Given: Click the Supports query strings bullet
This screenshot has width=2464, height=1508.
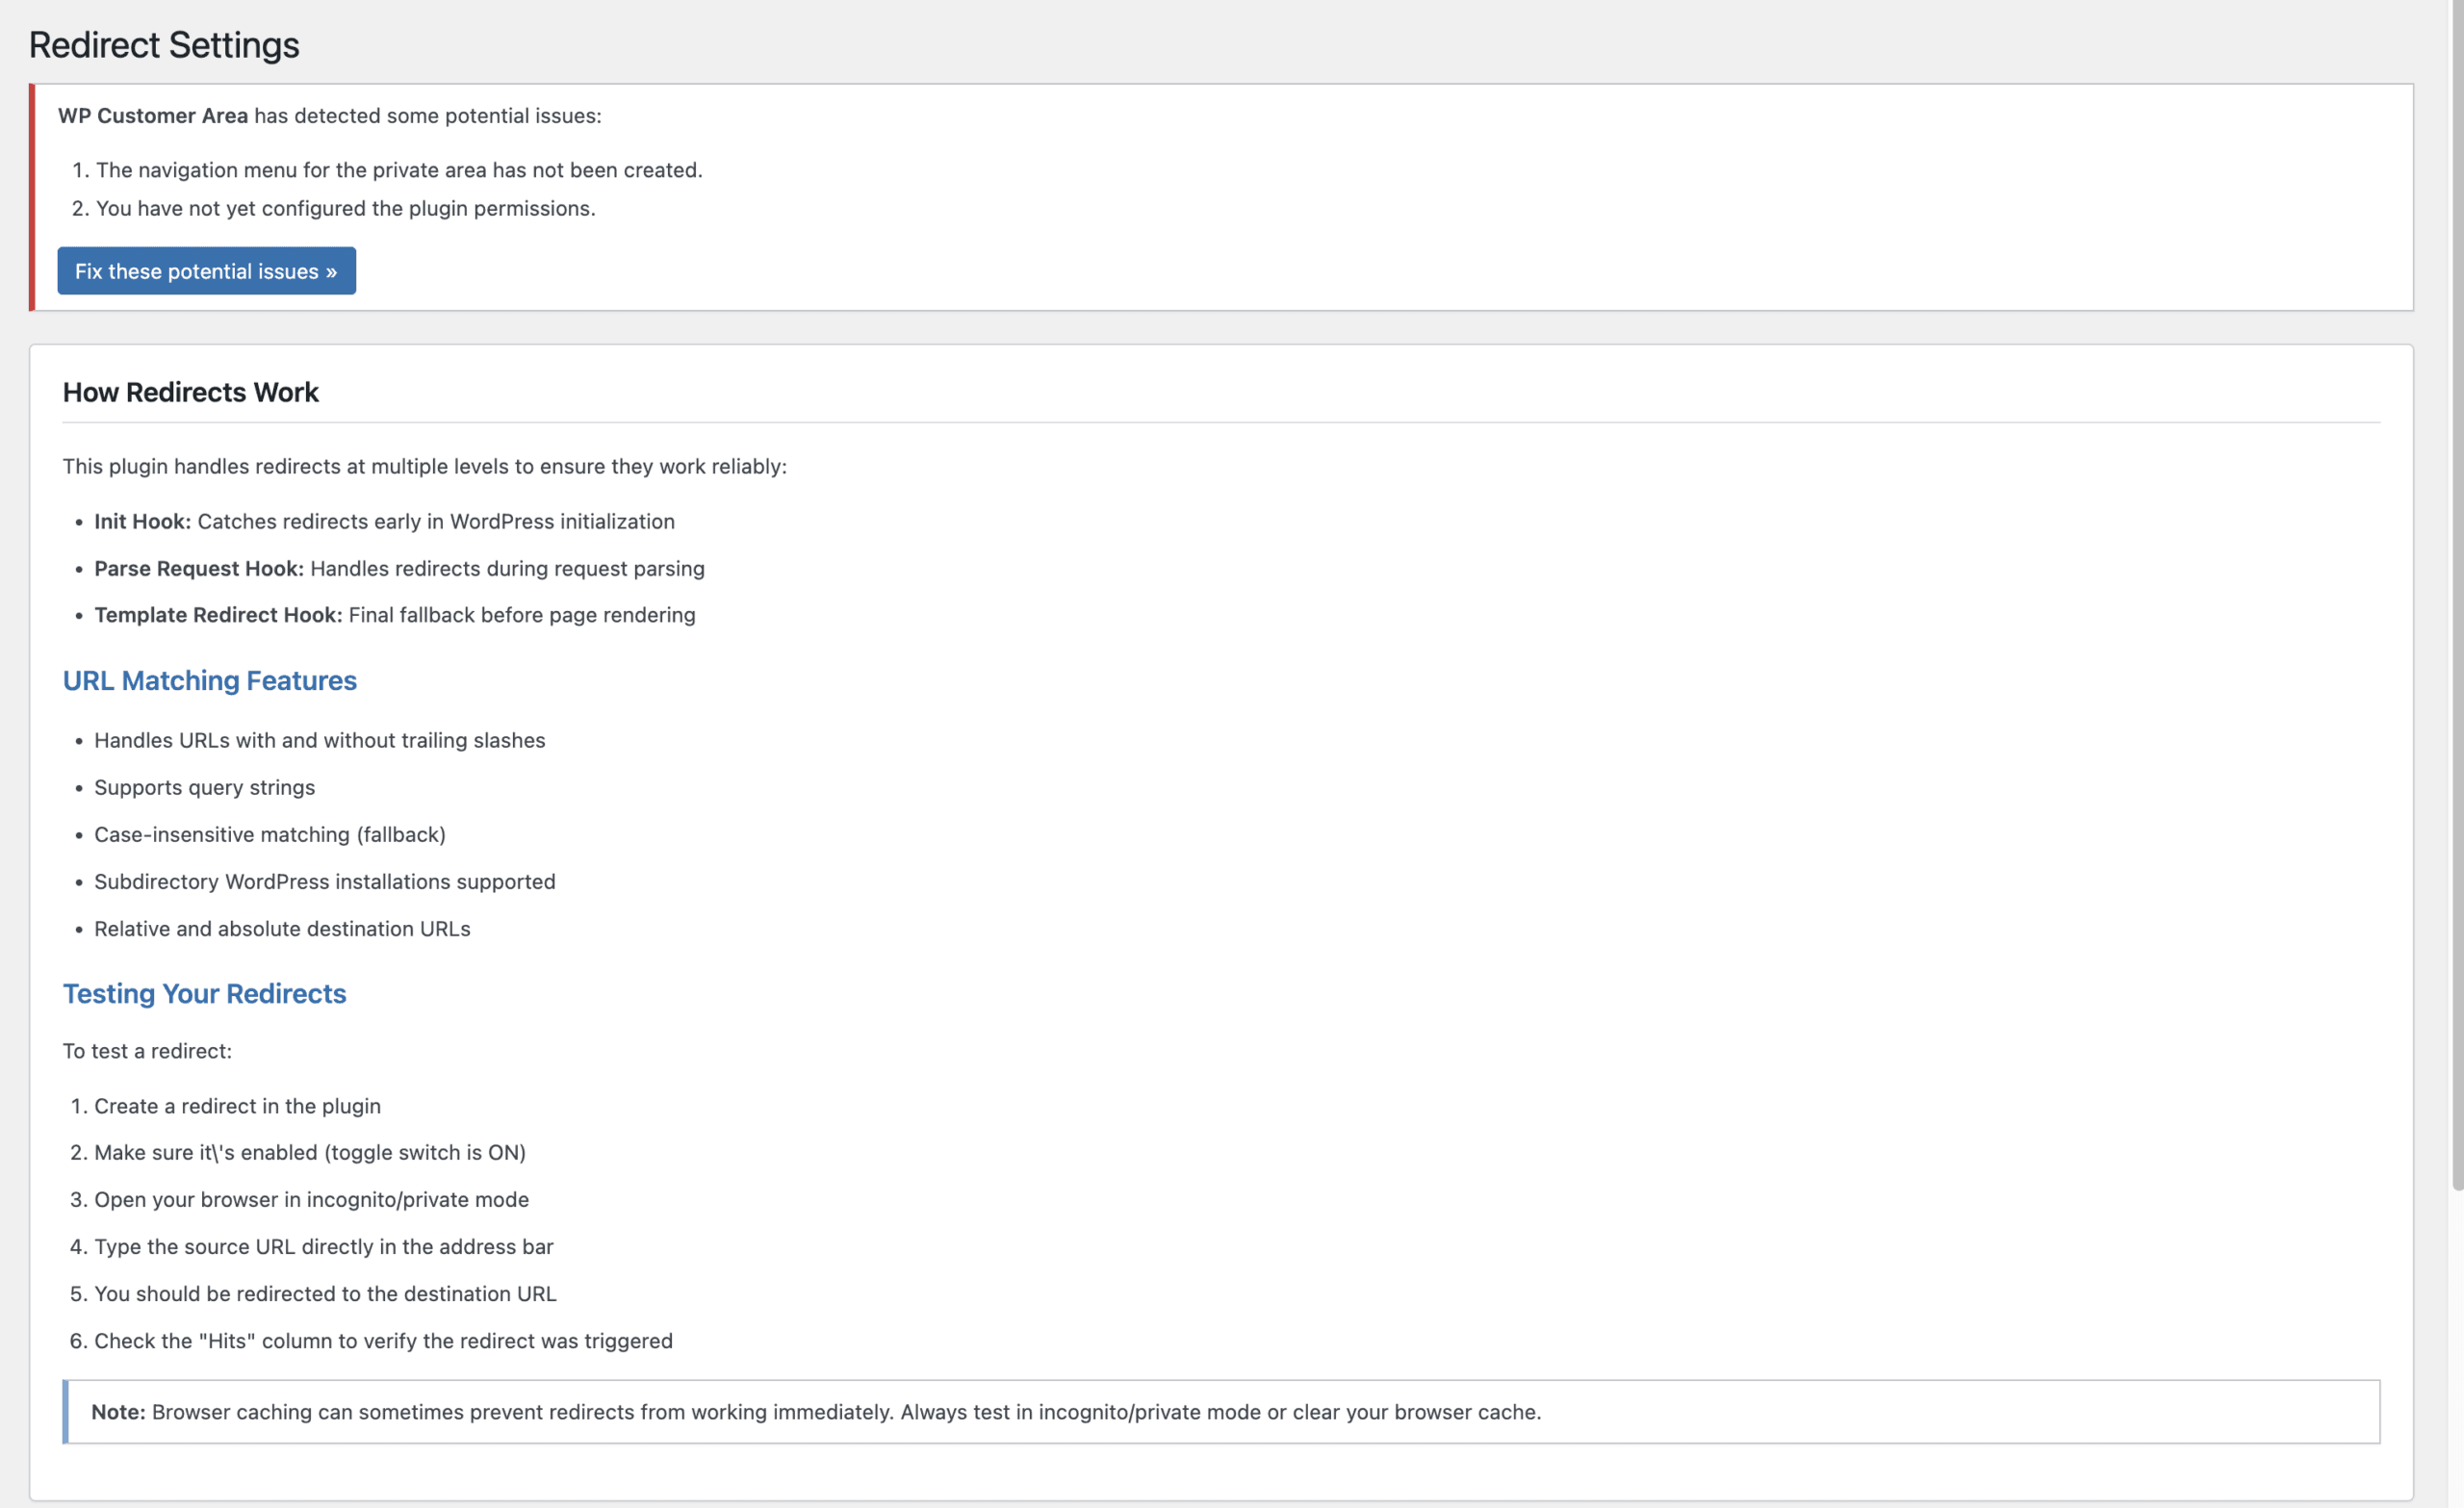Looking at the screenshot, I should pos(204,787).
